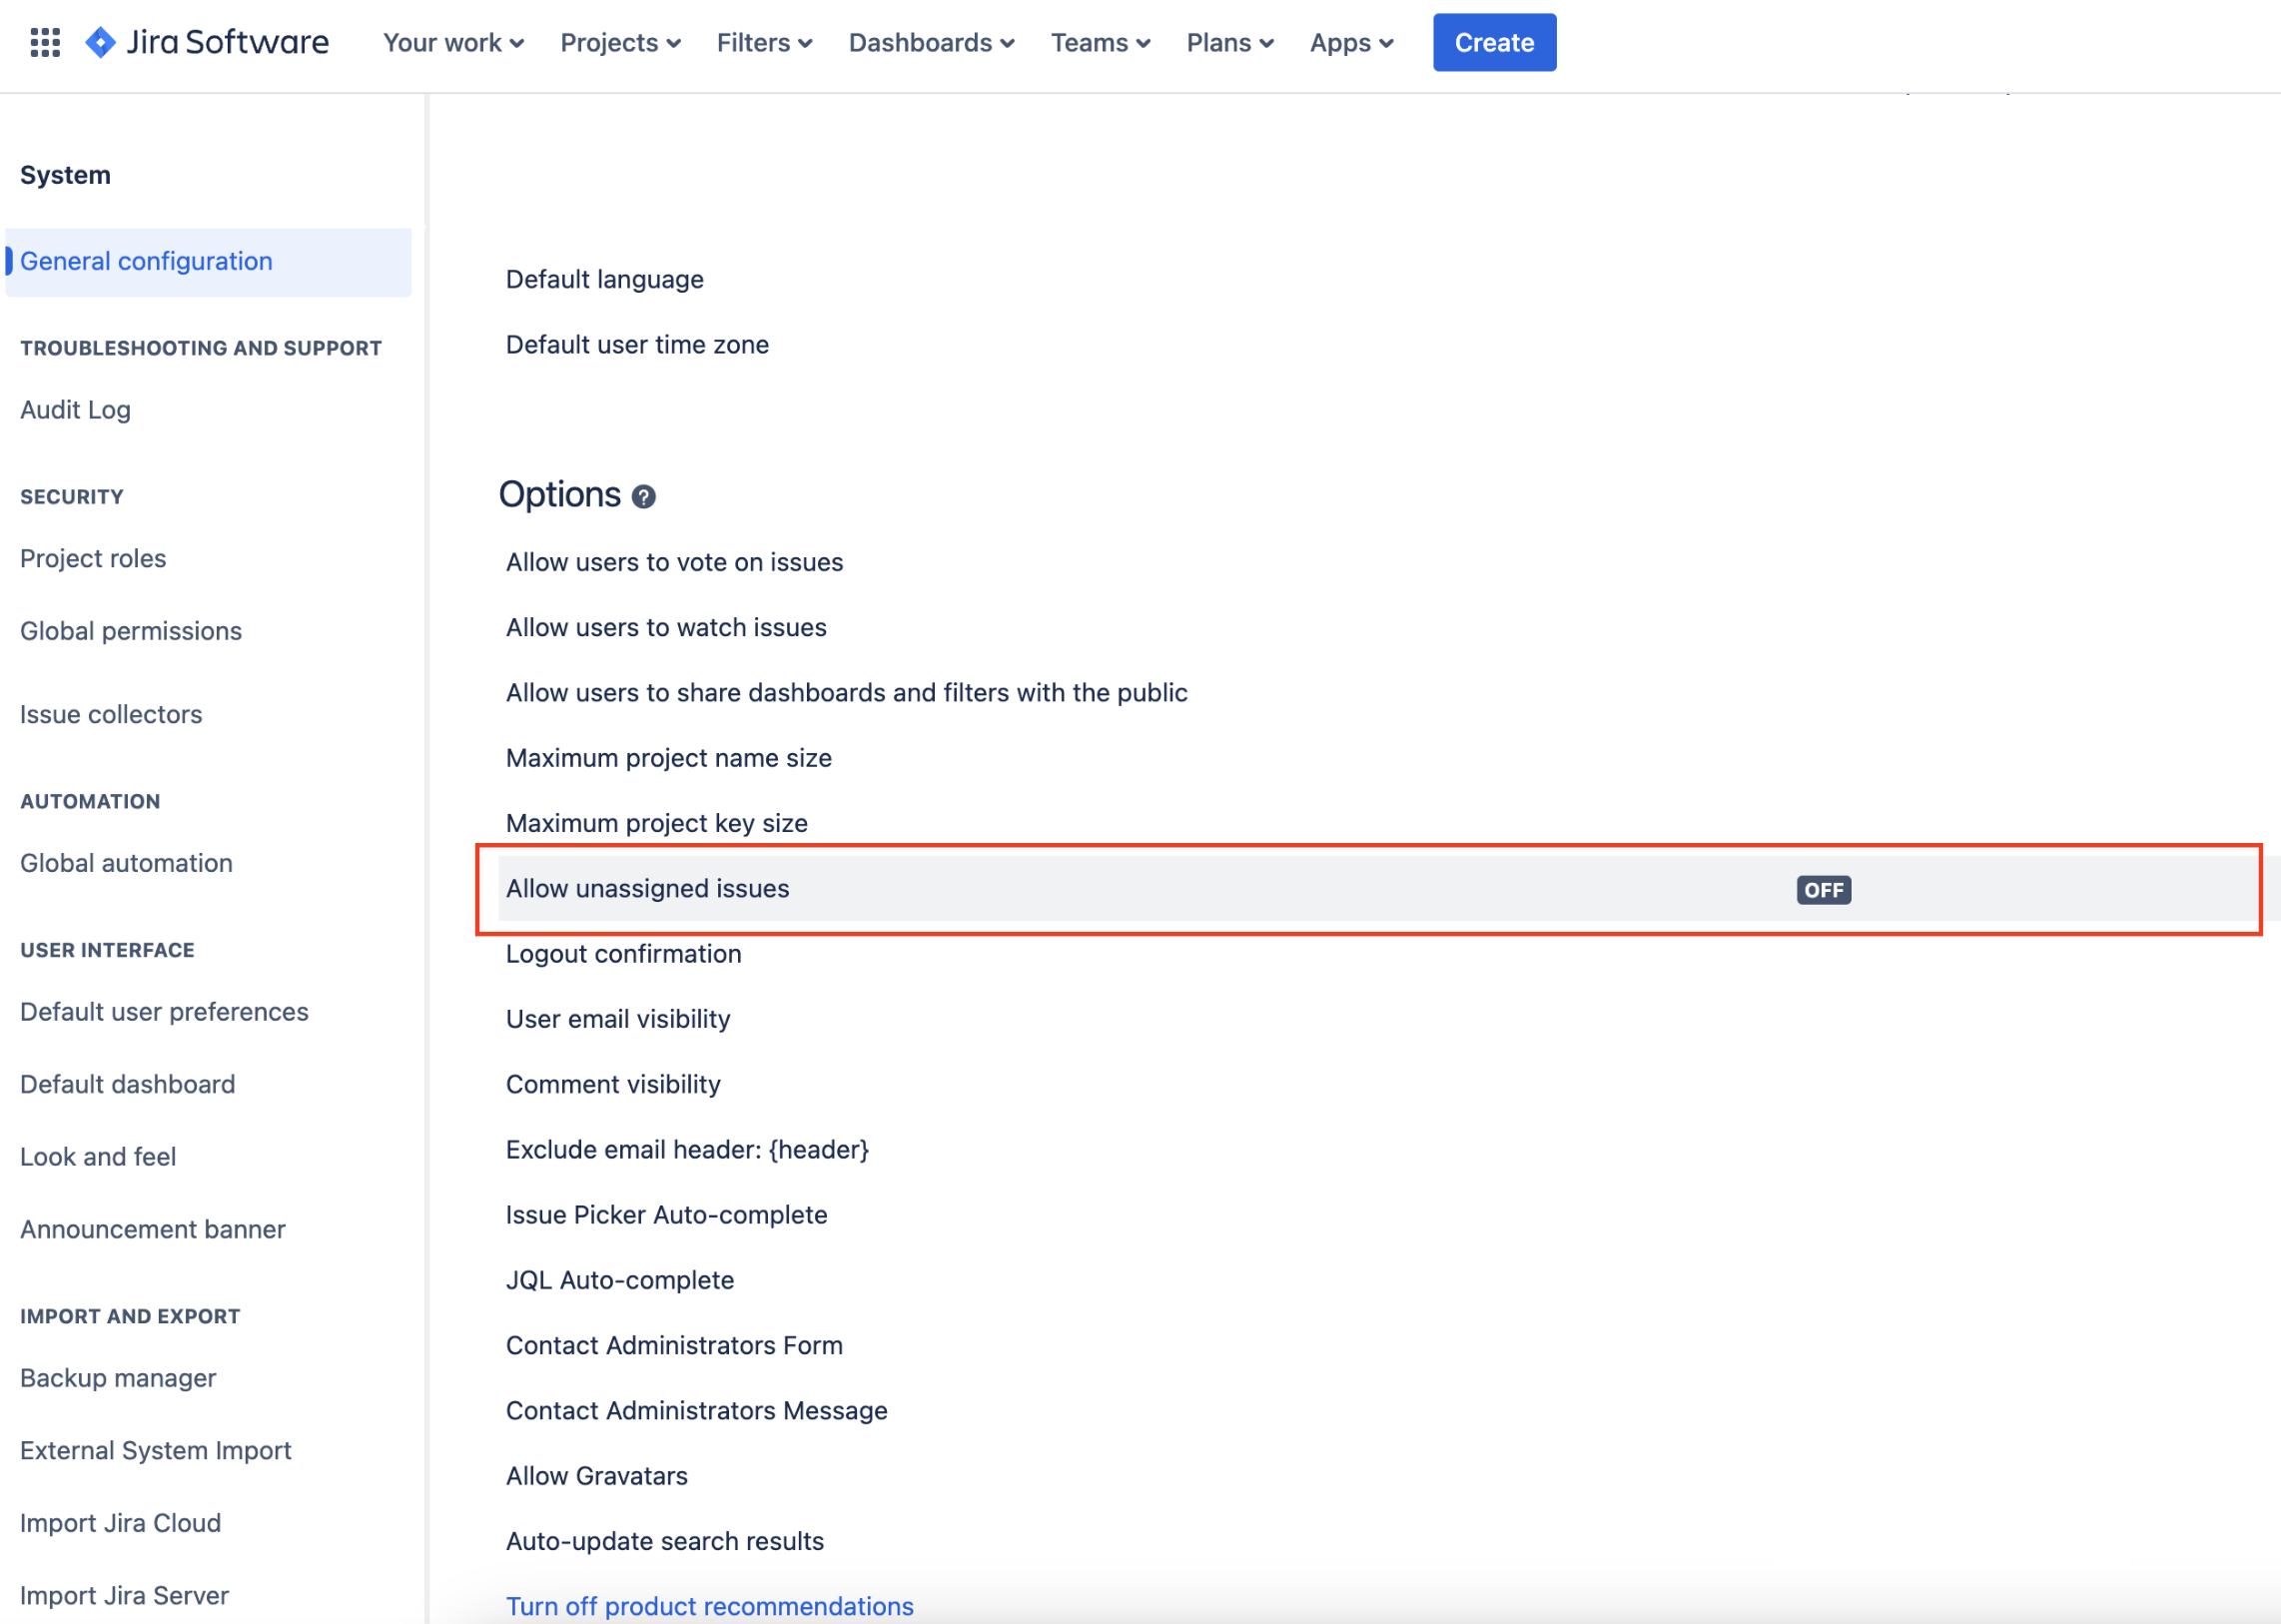Expand the Your work dropdown
Viewport: 2281px width, 1624px height.
453,42
